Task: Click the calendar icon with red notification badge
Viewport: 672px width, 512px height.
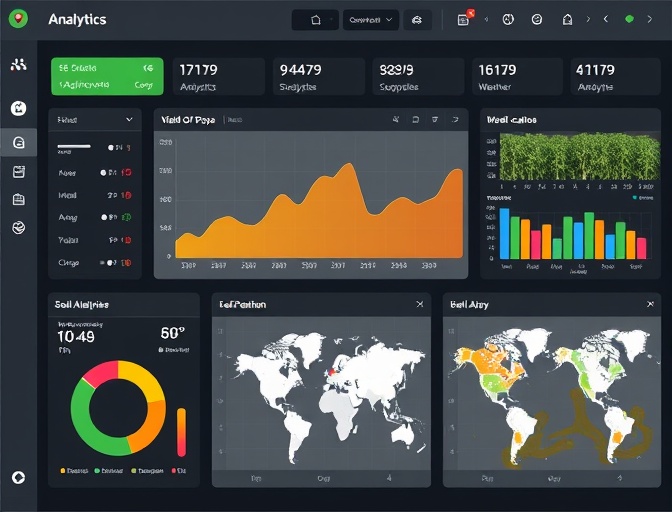Action: tap(463, 19)
